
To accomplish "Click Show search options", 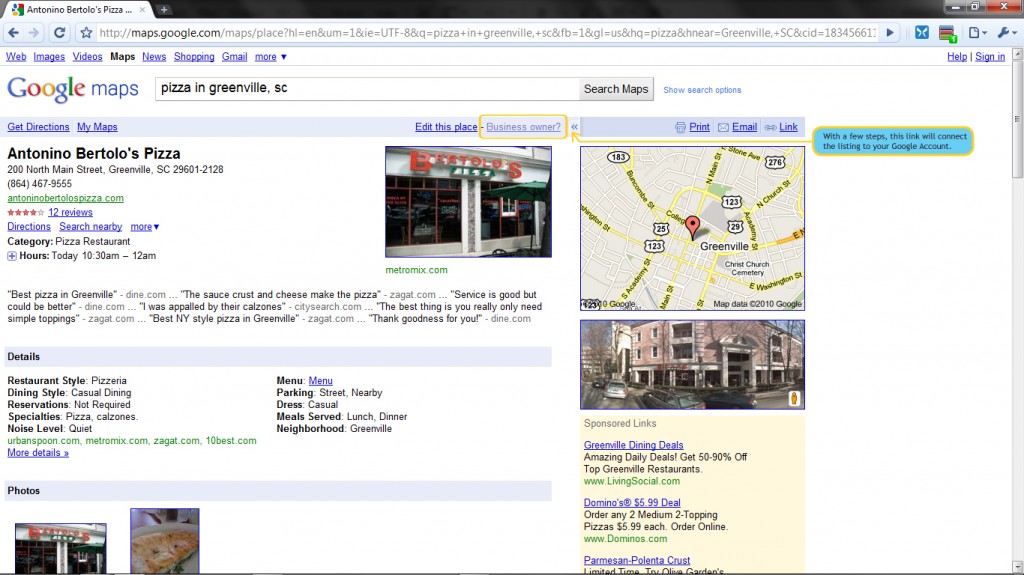I will coord(702,90).
